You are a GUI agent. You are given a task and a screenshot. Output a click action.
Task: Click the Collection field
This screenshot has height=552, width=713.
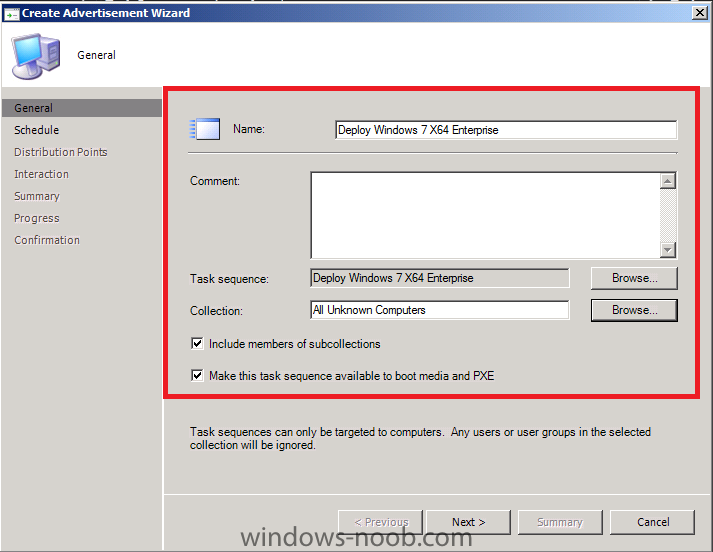(439, 310)
